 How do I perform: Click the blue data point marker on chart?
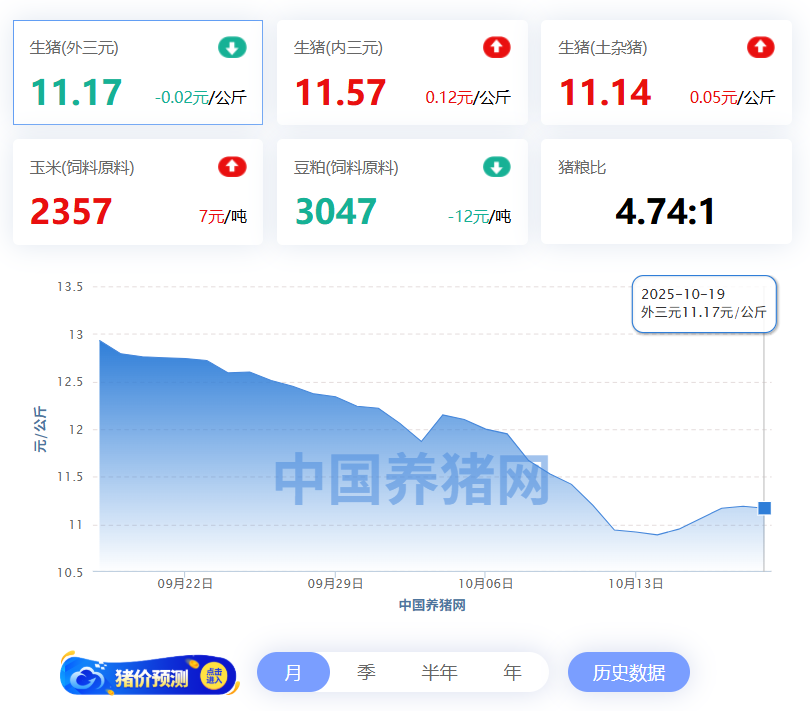pyautogui.click(x=765, y=508)
